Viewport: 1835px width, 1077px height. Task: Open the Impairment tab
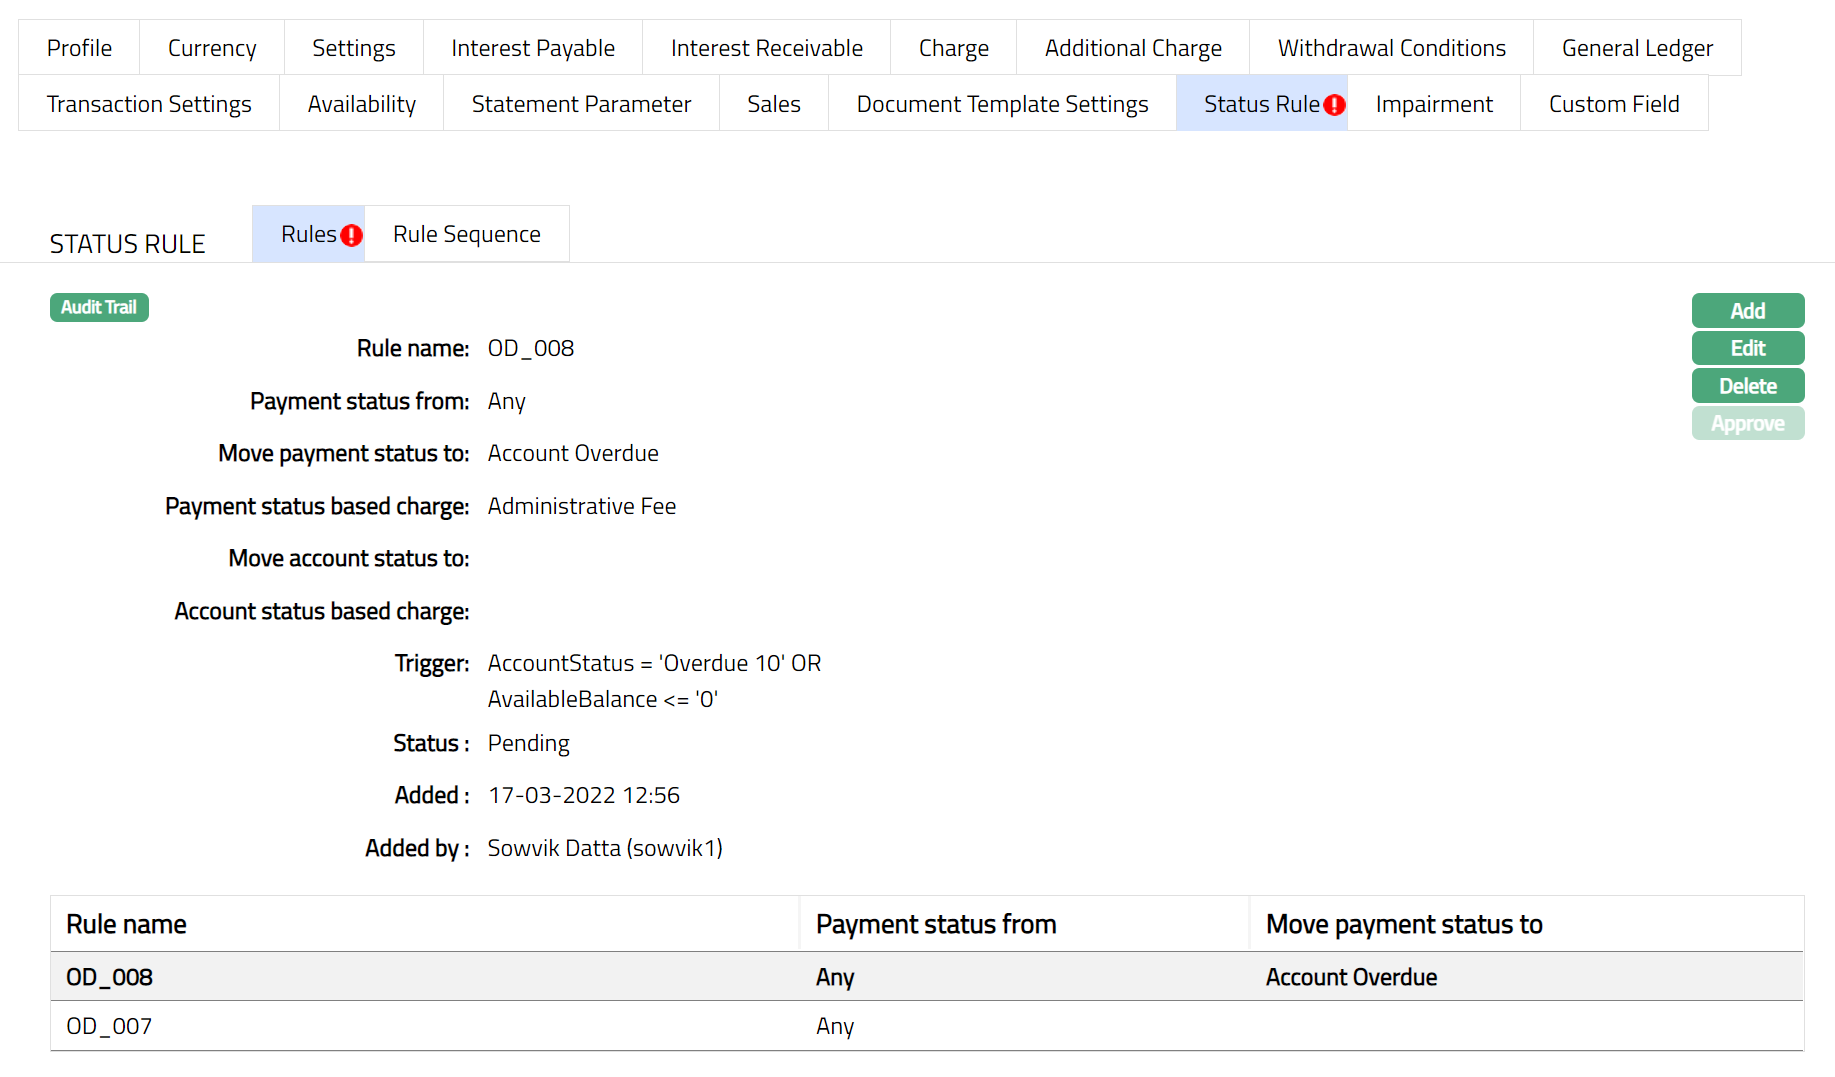tap(1433, 104)
